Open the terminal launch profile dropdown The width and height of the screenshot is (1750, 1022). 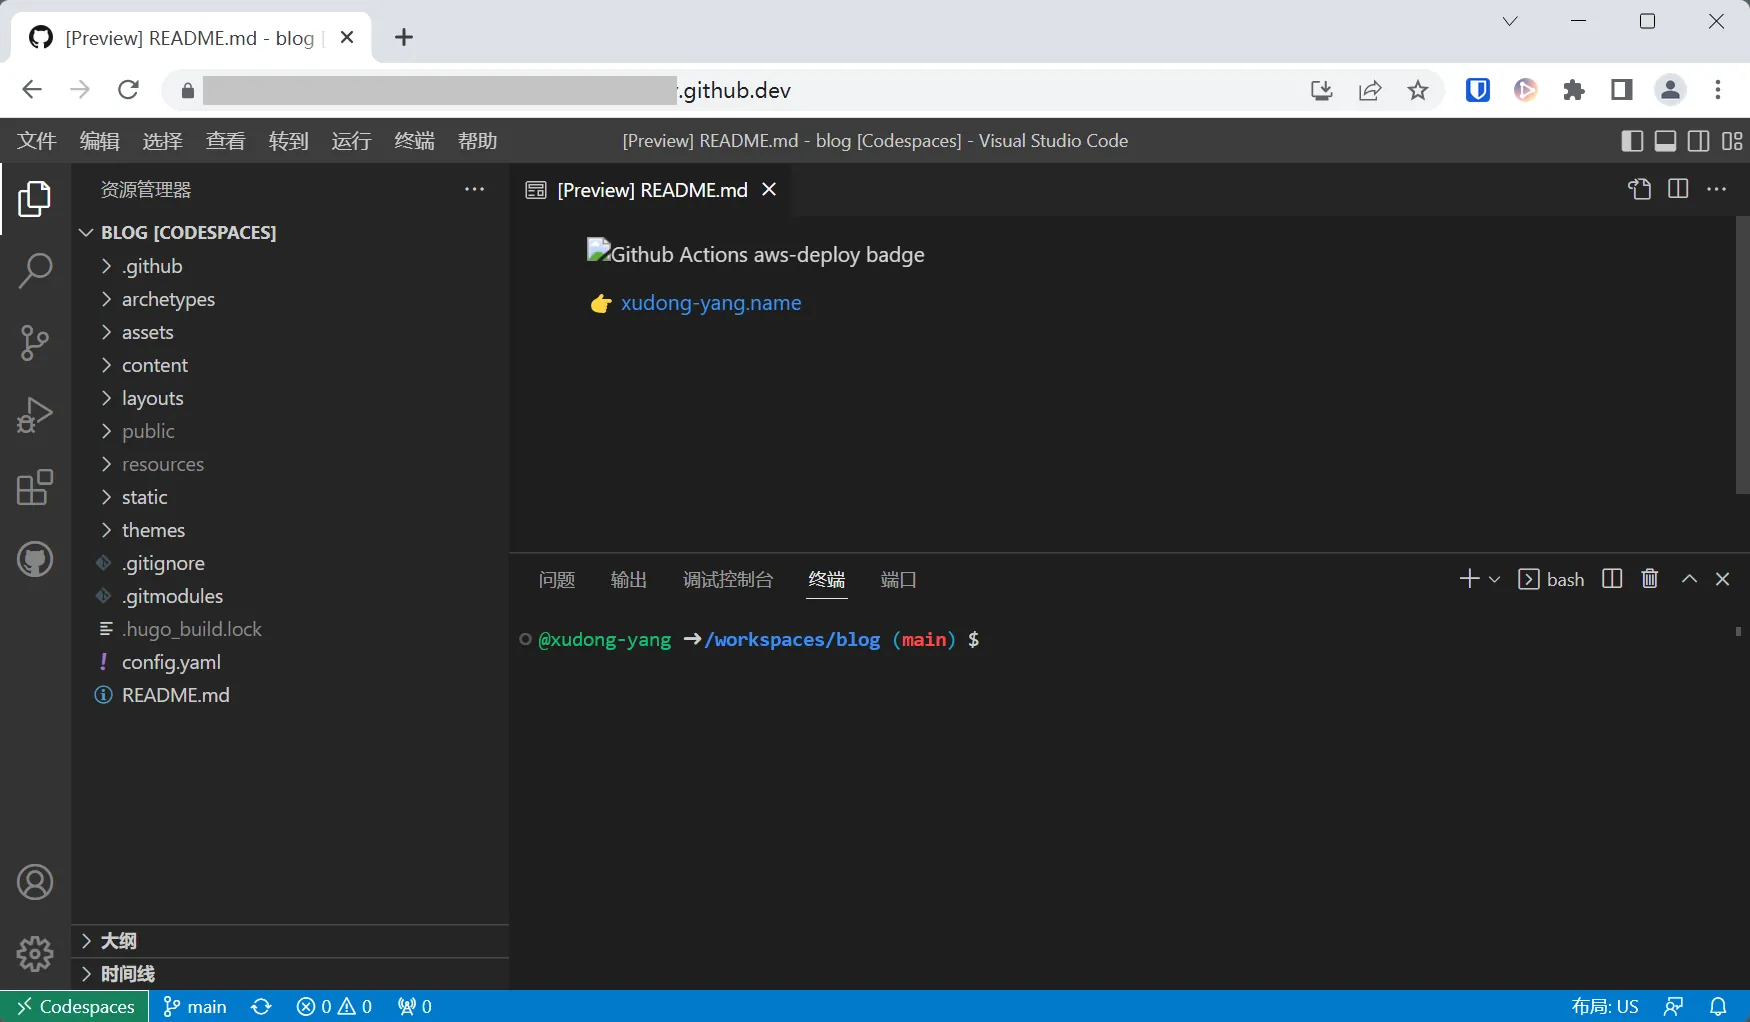(1494, 579)
